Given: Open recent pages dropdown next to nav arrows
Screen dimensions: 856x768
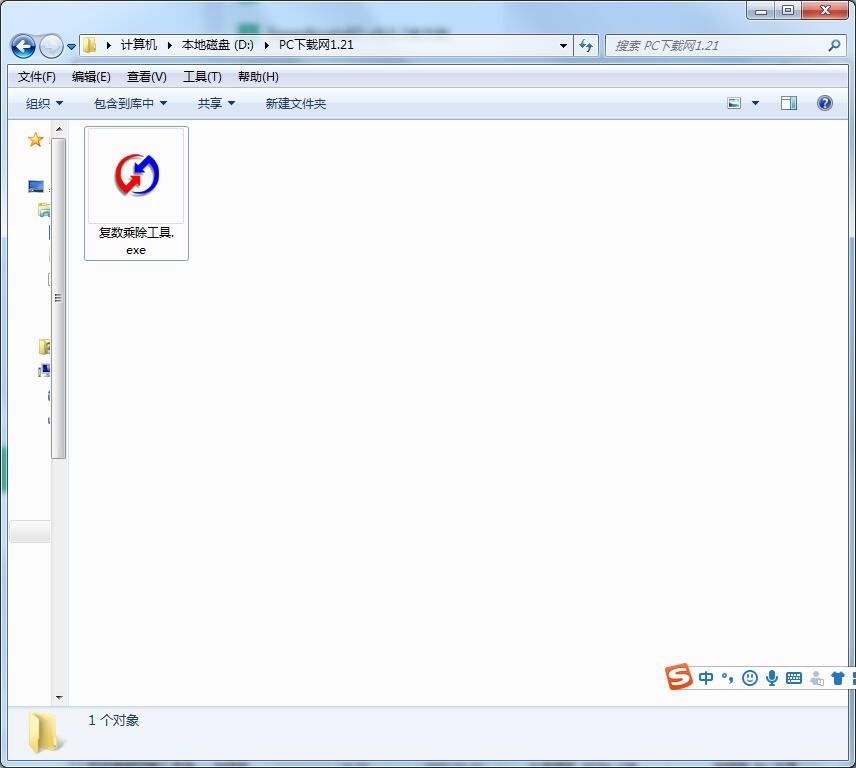Looking at the screenshot, I should point(72,47).
